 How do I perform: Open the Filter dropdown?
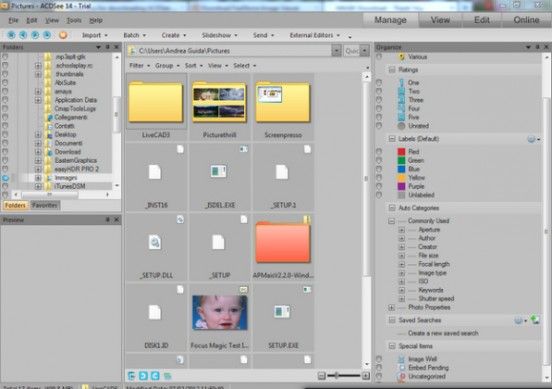[x=139, y=65]
